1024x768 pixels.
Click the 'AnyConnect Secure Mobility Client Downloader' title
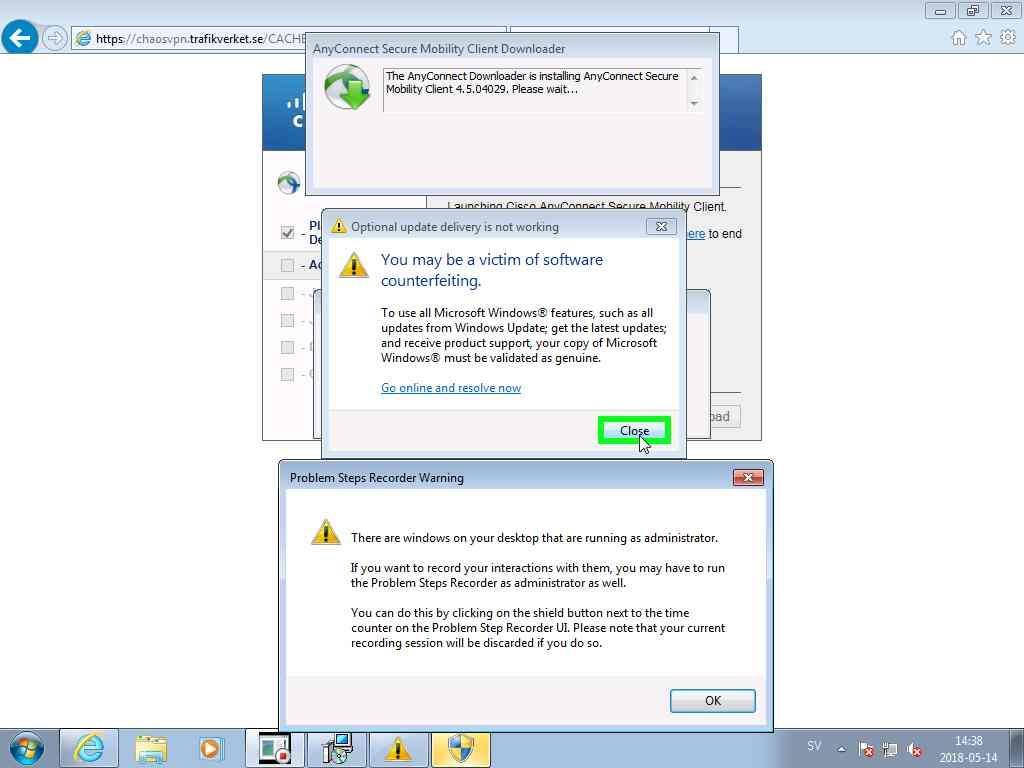coord(439,49)
